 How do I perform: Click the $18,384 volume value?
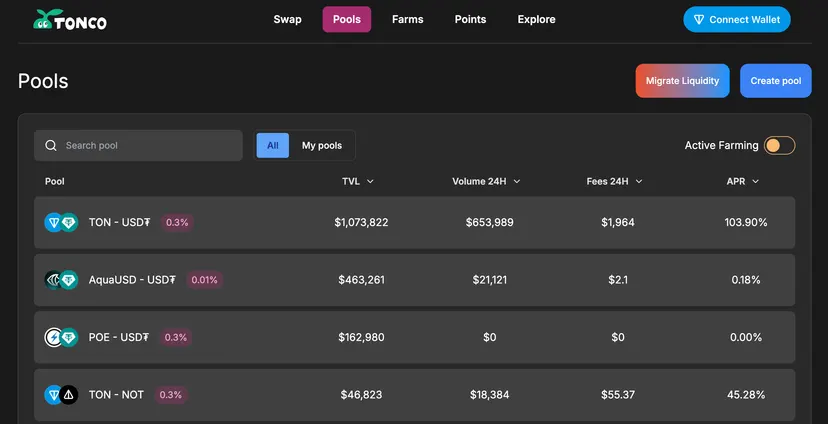click(490, 395)
